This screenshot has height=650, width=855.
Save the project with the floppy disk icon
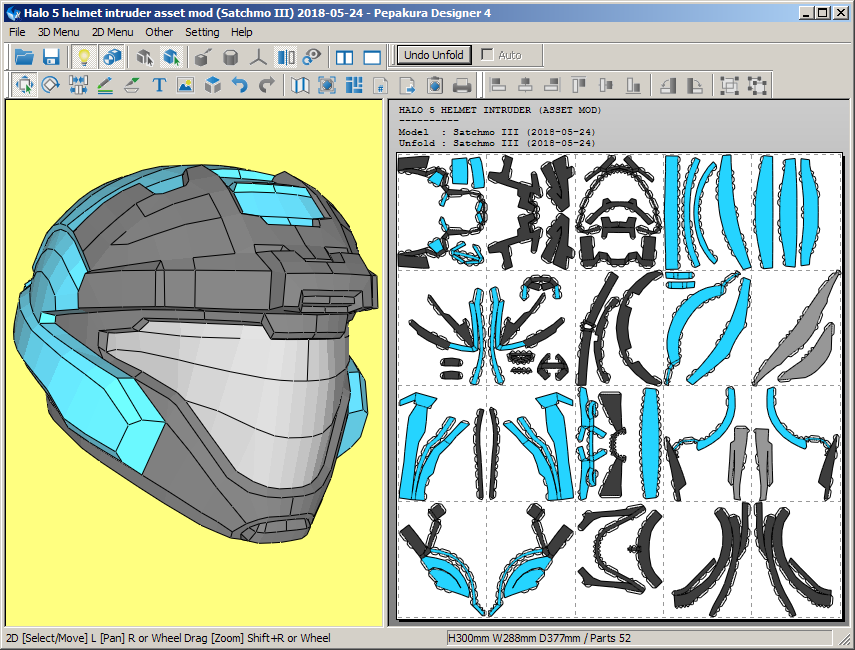click(x=51, y=57)
